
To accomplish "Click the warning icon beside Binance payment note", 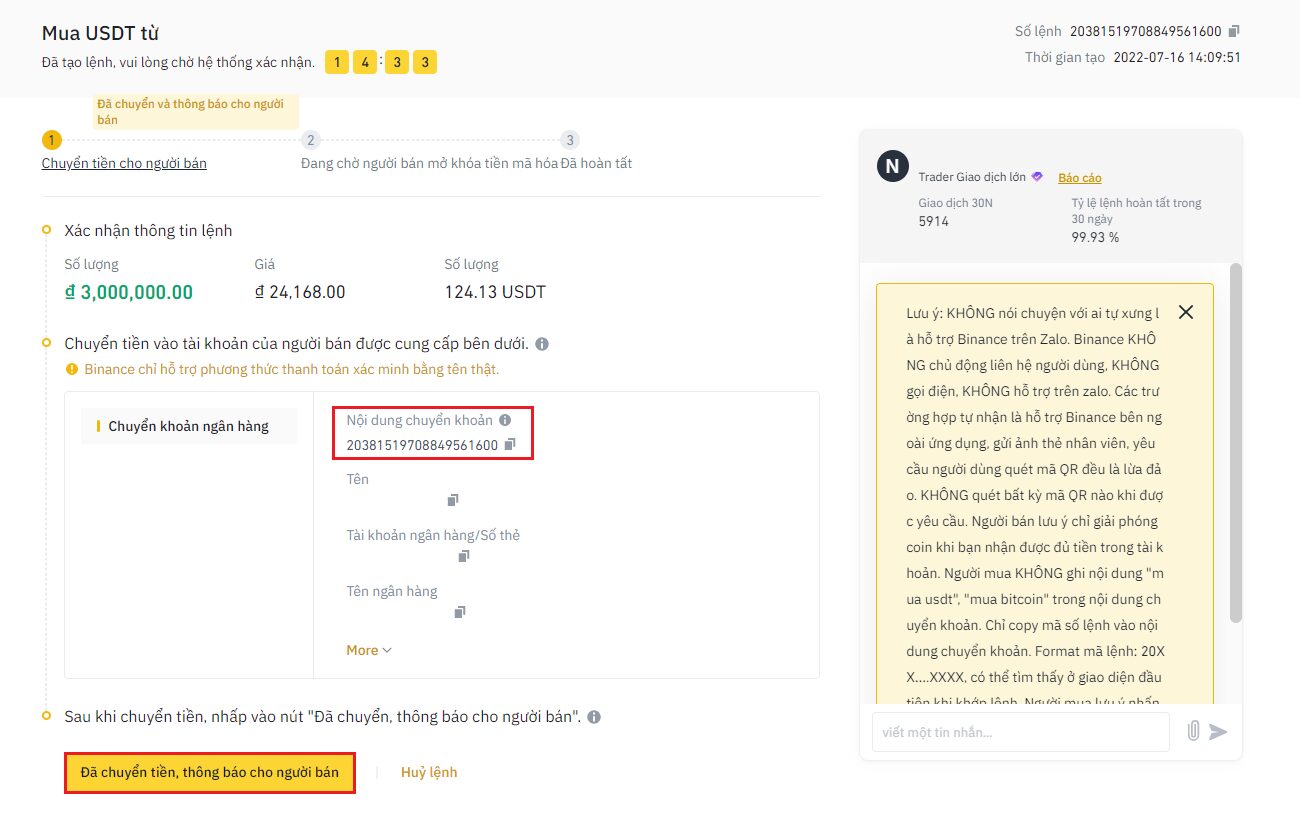I will coord(71,369).
